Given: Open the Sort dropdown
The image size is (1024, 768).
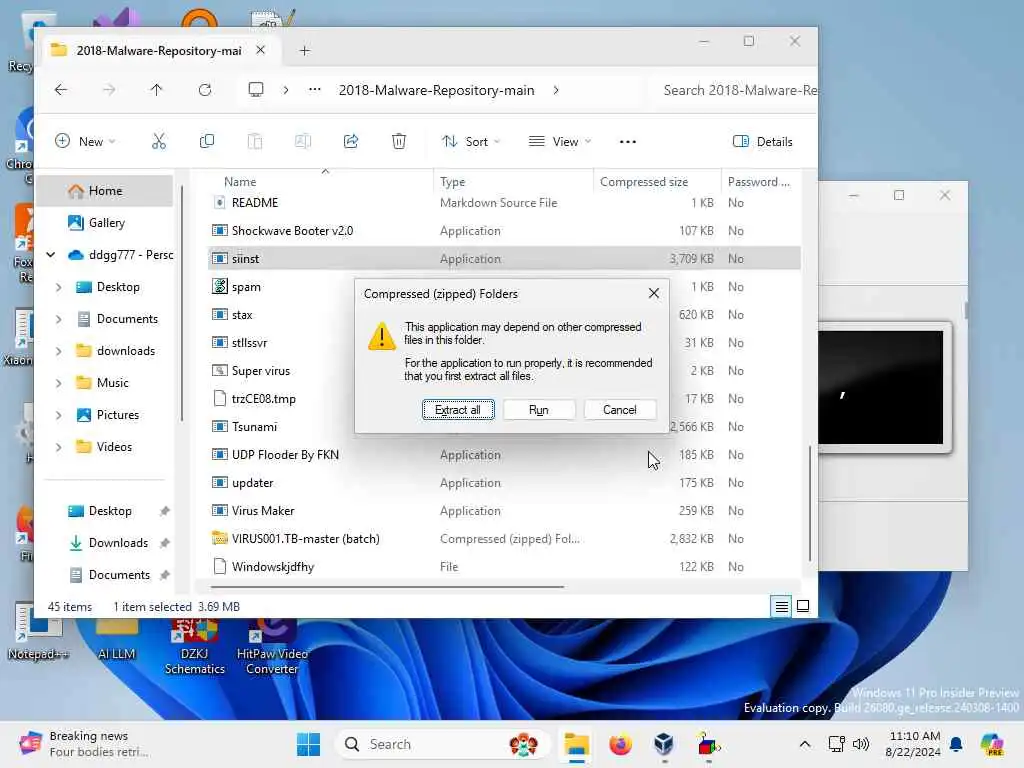Looking at the screenshot, I should coord(471,141).
